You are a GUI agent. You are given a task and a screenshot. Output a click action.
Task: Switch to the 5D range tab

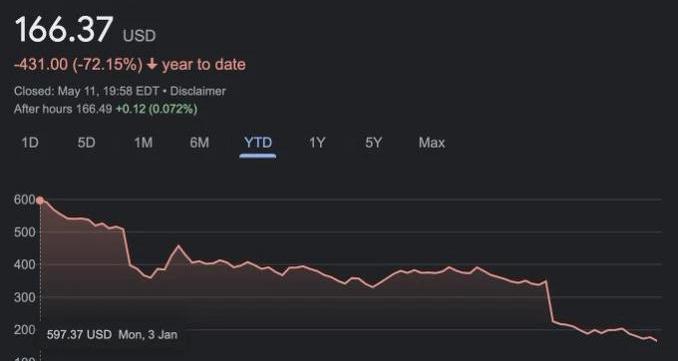[x=86, y=143]
